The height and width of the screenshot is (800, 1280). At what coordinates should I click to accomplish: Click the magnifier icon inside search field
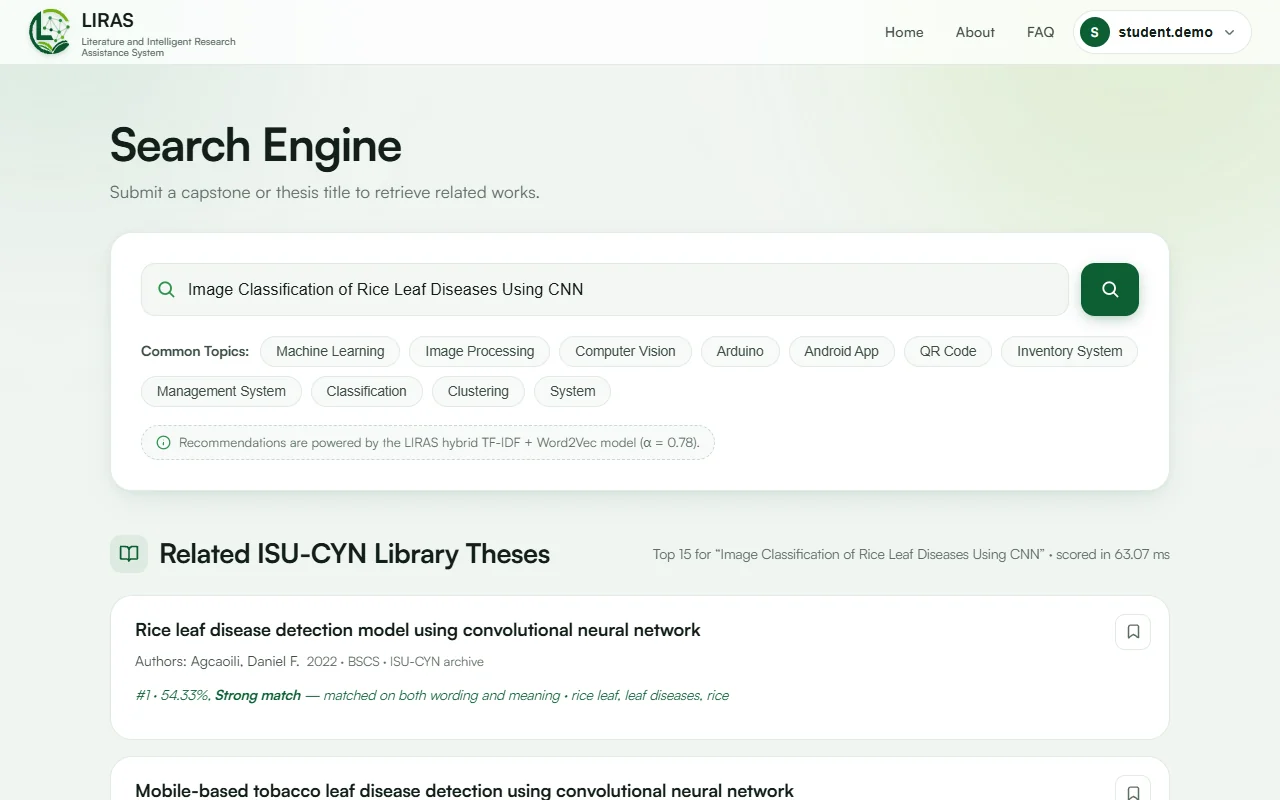[x=166, y=289]
